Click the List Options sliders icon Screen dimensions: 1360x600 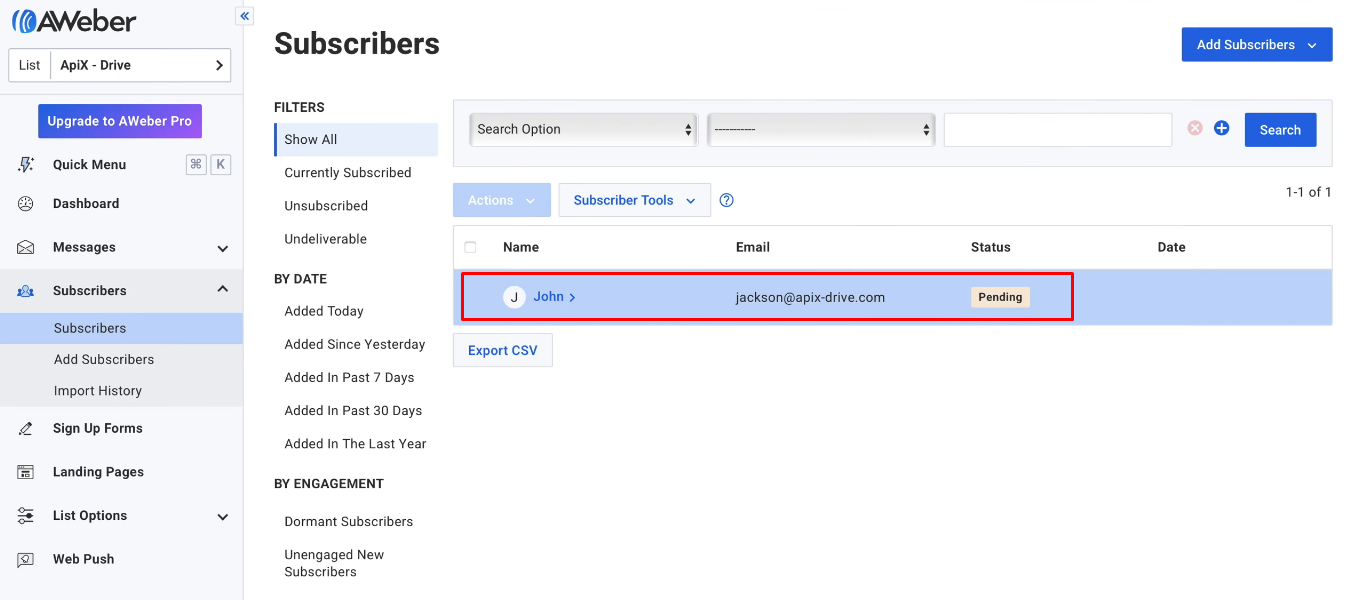[x=28, y=515]
